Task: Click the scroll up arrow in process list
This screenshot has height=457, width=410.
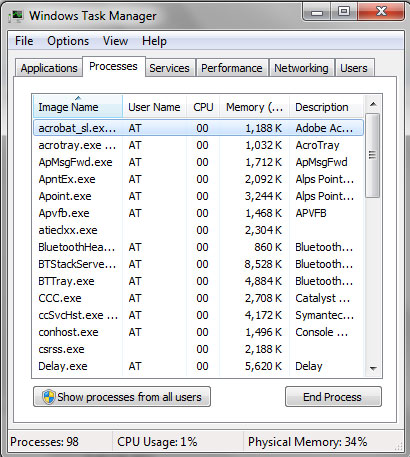Action: pyautogui.click(x=373, y=104)
